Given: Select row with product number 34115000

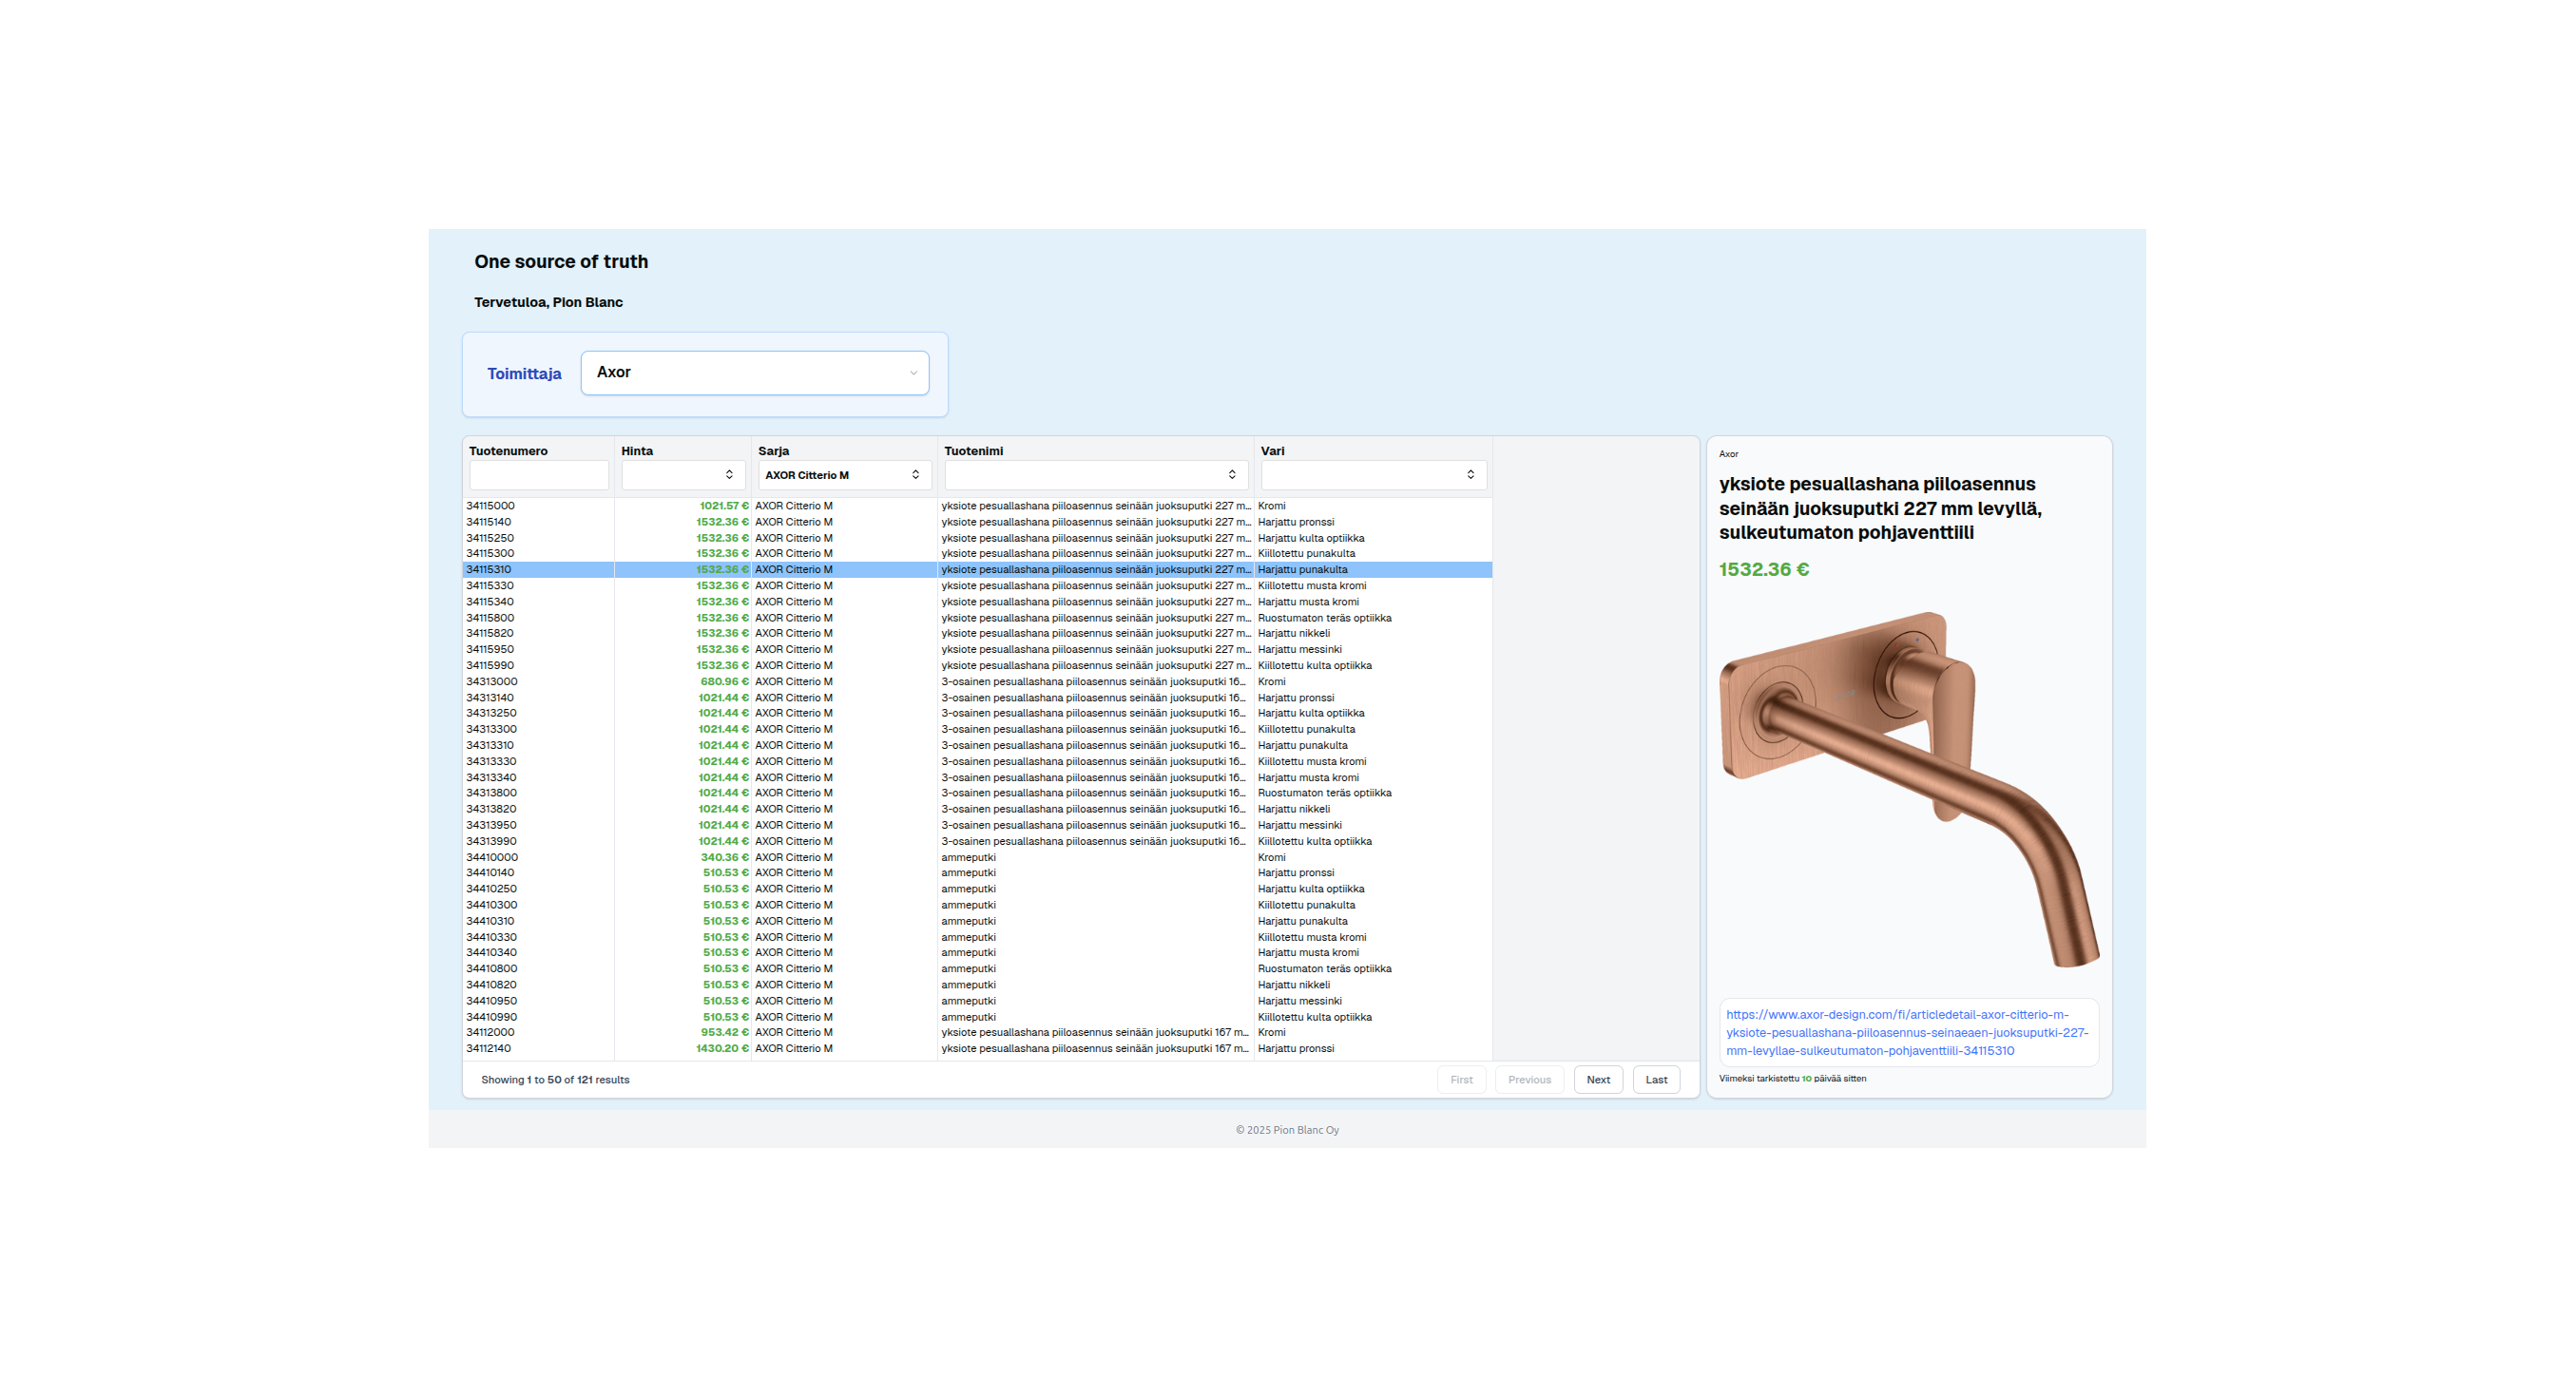Looking at the screenshot, I should (490, 506).
